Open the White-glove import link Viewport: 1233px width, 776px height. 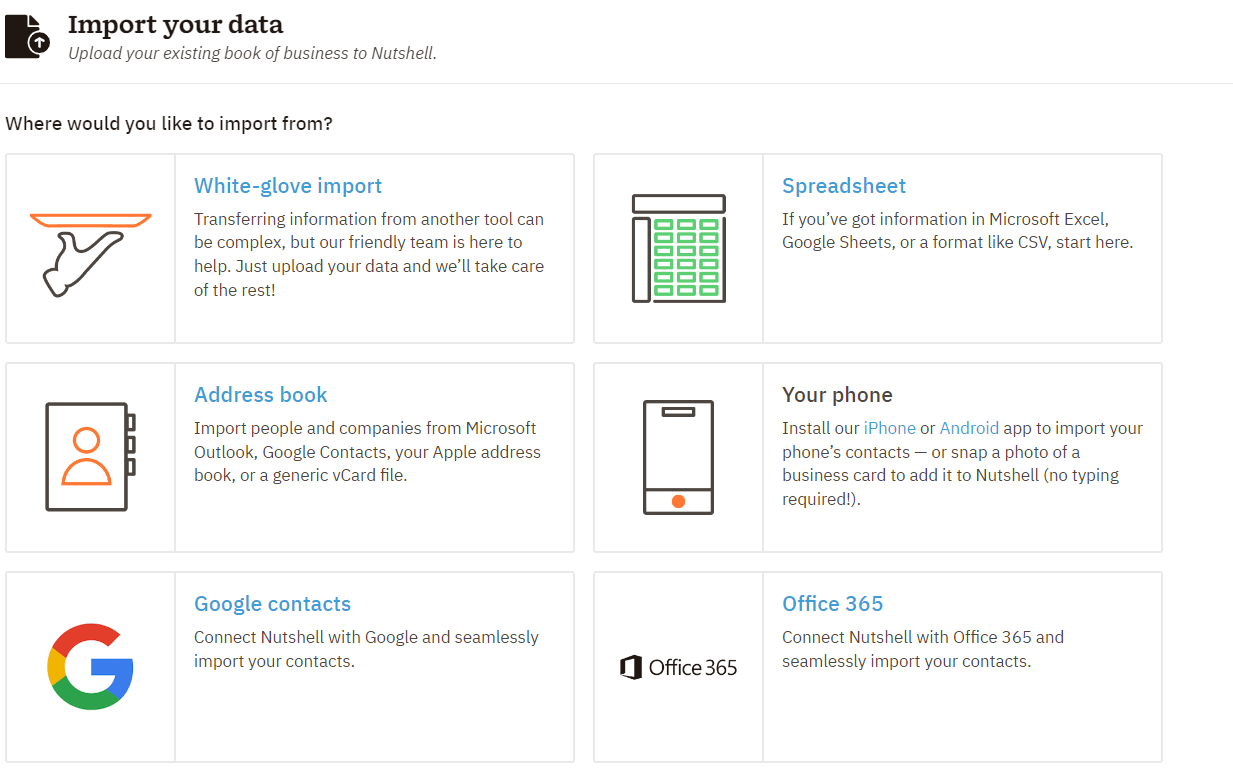(288, 186)
